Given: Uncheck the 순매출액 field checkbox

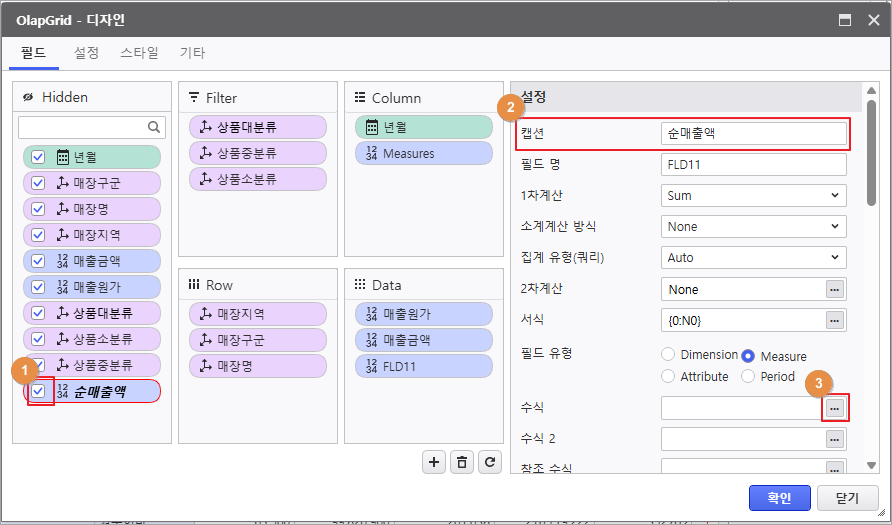Looking at the screenshot, I should click(x=38, y=391).
